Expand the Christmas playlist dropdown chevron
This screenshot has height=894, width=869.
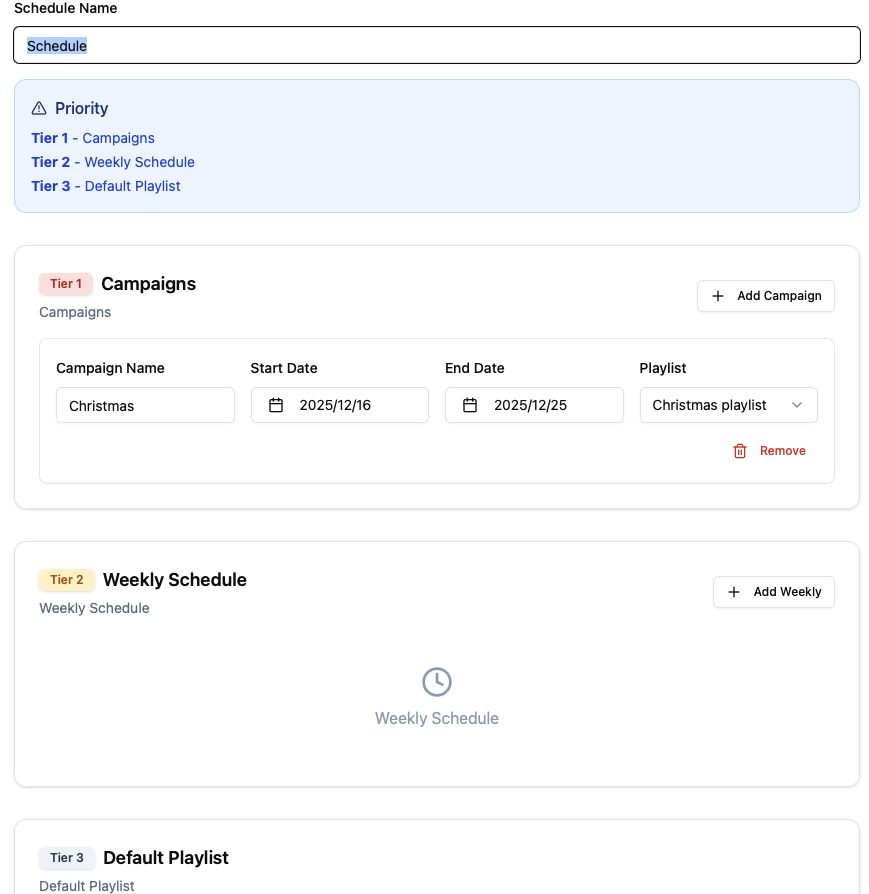[x=797, y=405]
